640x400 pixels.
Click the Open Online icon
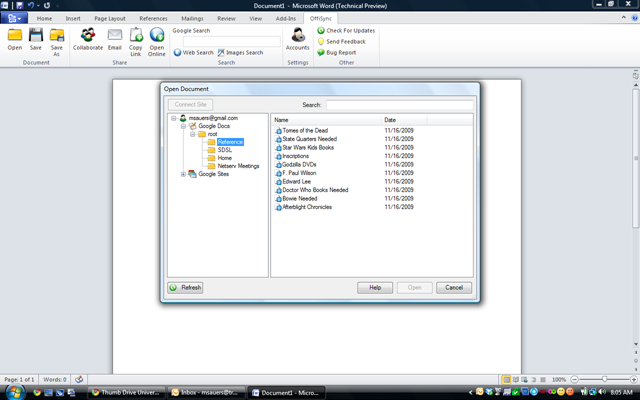point(157,42)
